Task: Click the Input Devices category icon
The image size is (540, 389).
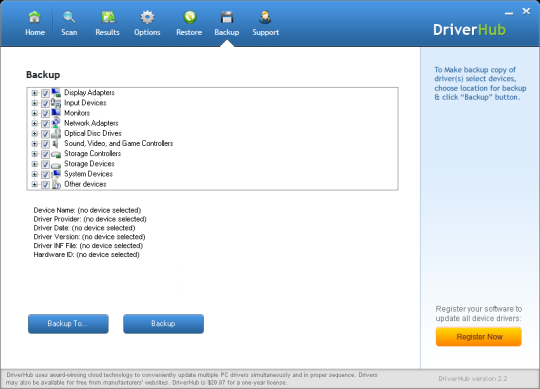Action: tap(56, 103)
